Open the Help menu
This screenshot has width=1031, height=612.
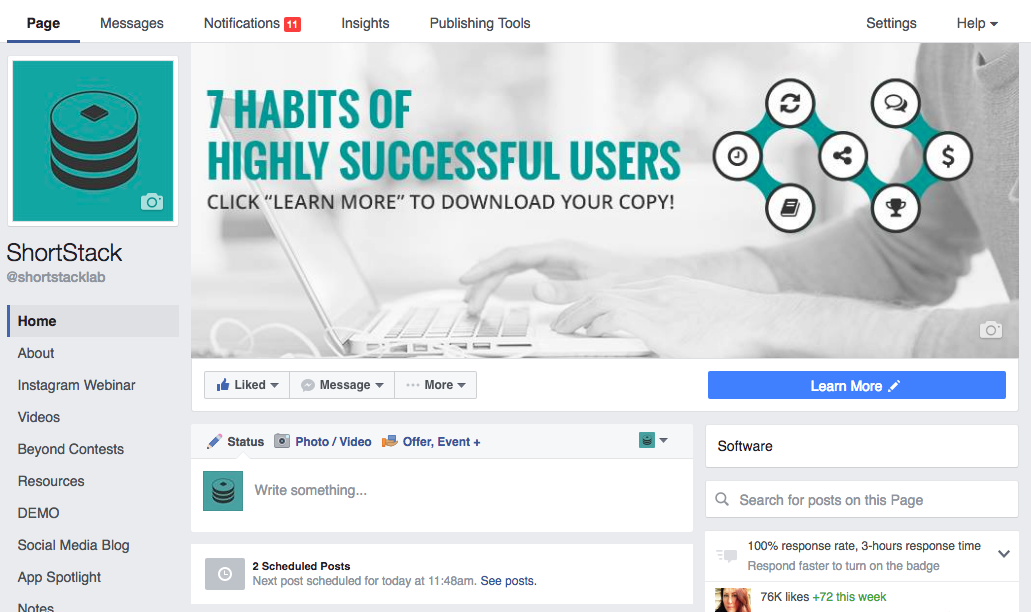coord(977,23)
